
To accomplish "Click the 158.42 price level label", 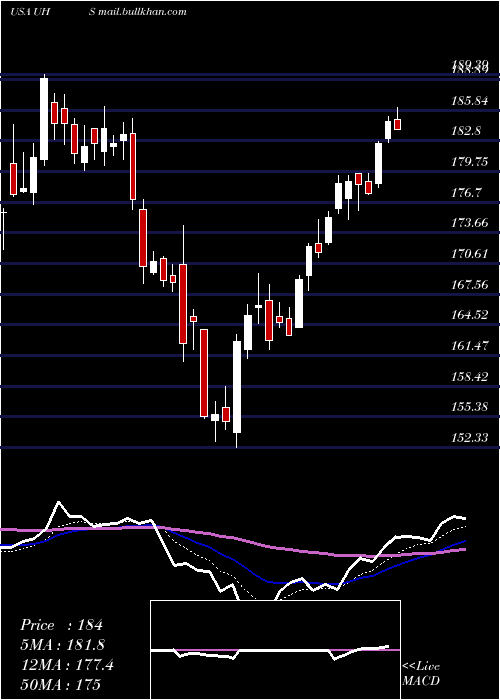I will [x=469, y=376].
